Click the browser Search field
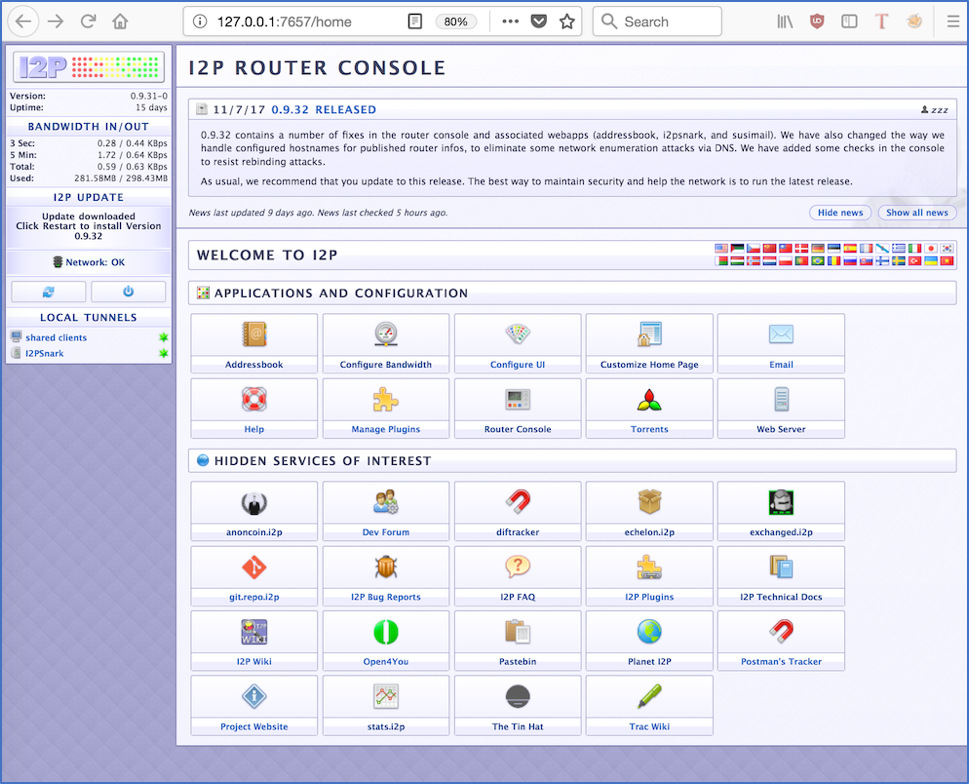Viewport: 969px width, 784px height. (x=657, y=22)
